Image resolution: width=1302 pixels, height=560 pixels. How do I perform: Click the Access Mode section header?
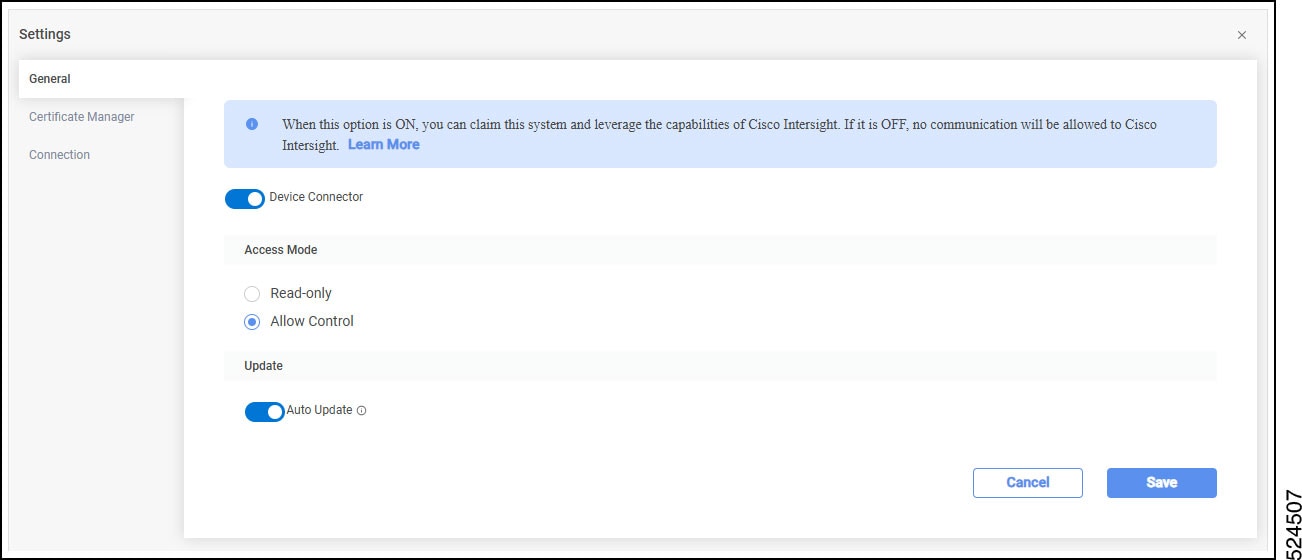click(x=281, y=250)
